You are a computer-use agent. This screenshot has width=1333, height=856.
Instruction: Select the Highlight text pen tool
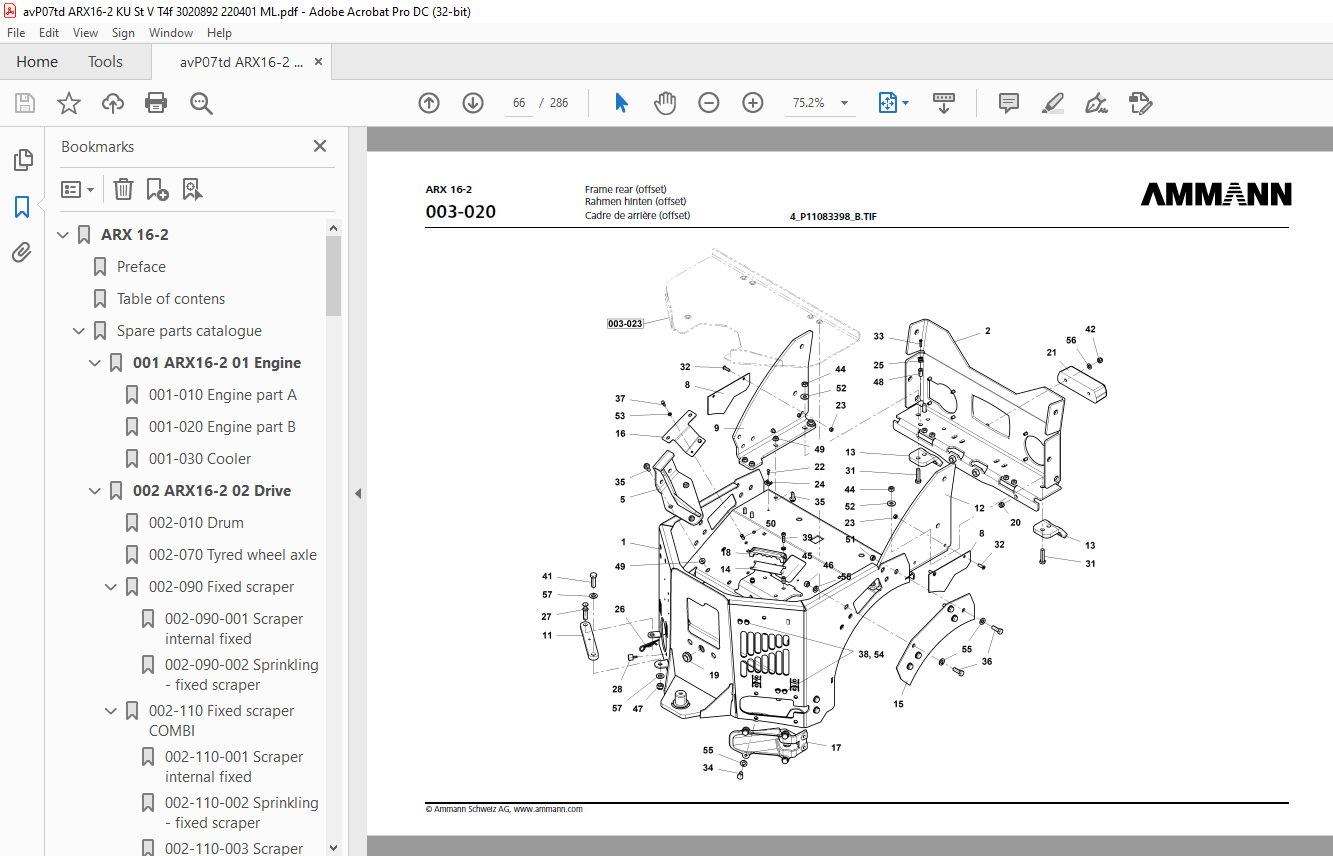point(1052,103)
